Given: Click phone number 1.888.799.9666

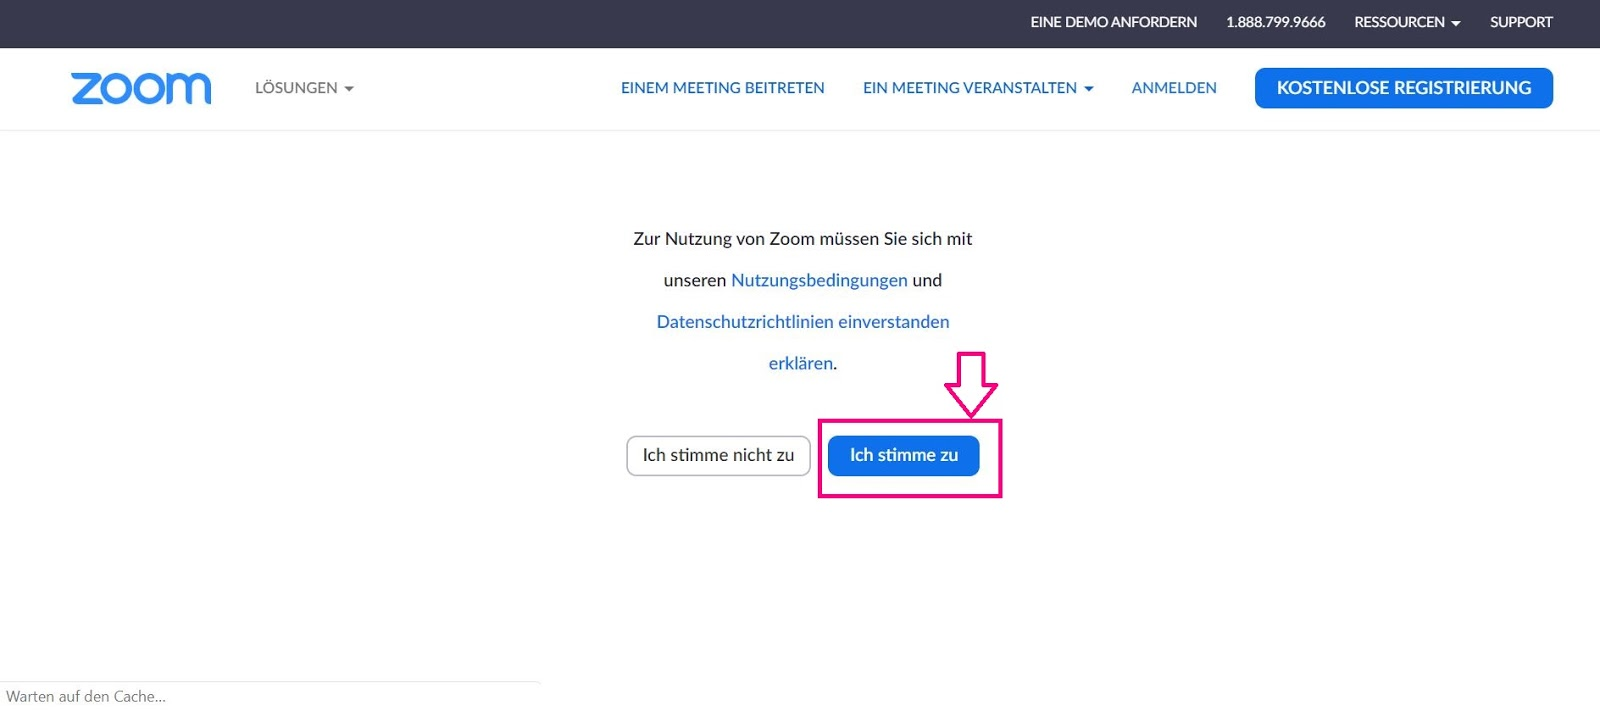Looking at the screenshot, I should click(1276, 22).
